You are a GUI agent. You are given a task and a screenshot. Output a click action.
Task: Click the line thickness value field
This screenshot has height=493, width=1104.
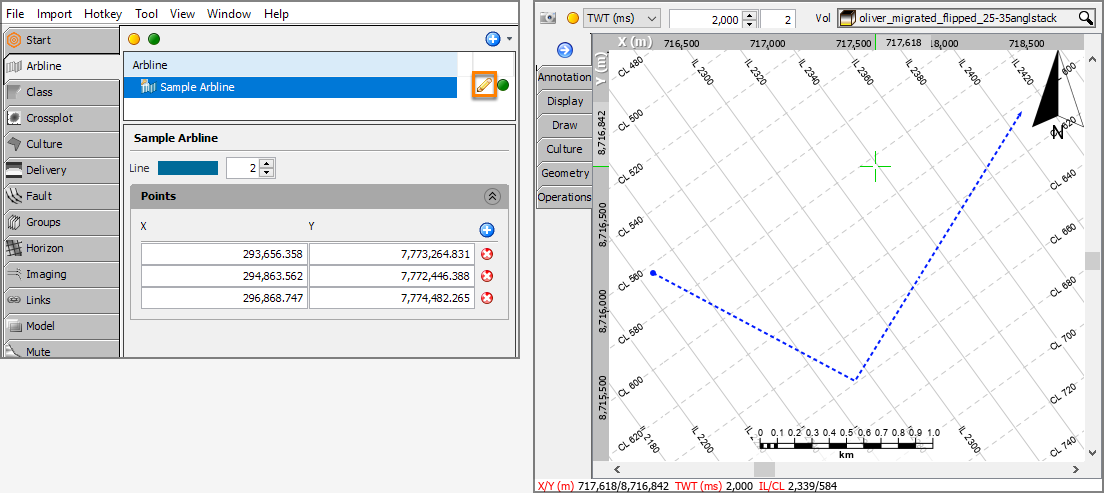click(x=244, y=168)
